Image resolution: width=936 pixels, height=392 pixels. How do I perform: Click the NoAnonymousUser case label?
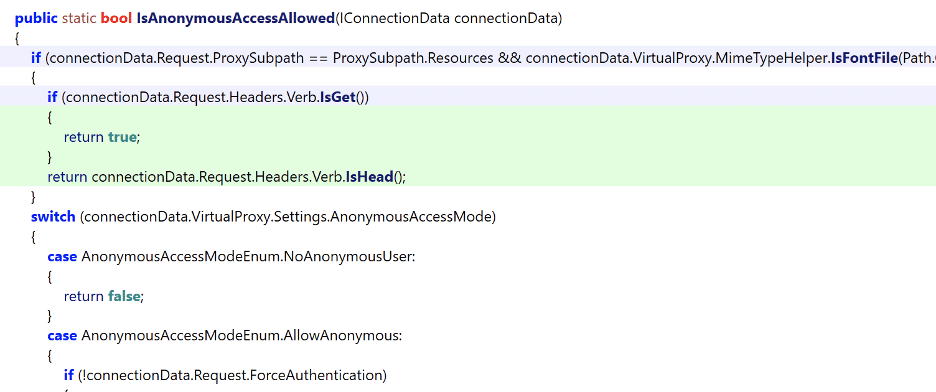click(248, 257)
